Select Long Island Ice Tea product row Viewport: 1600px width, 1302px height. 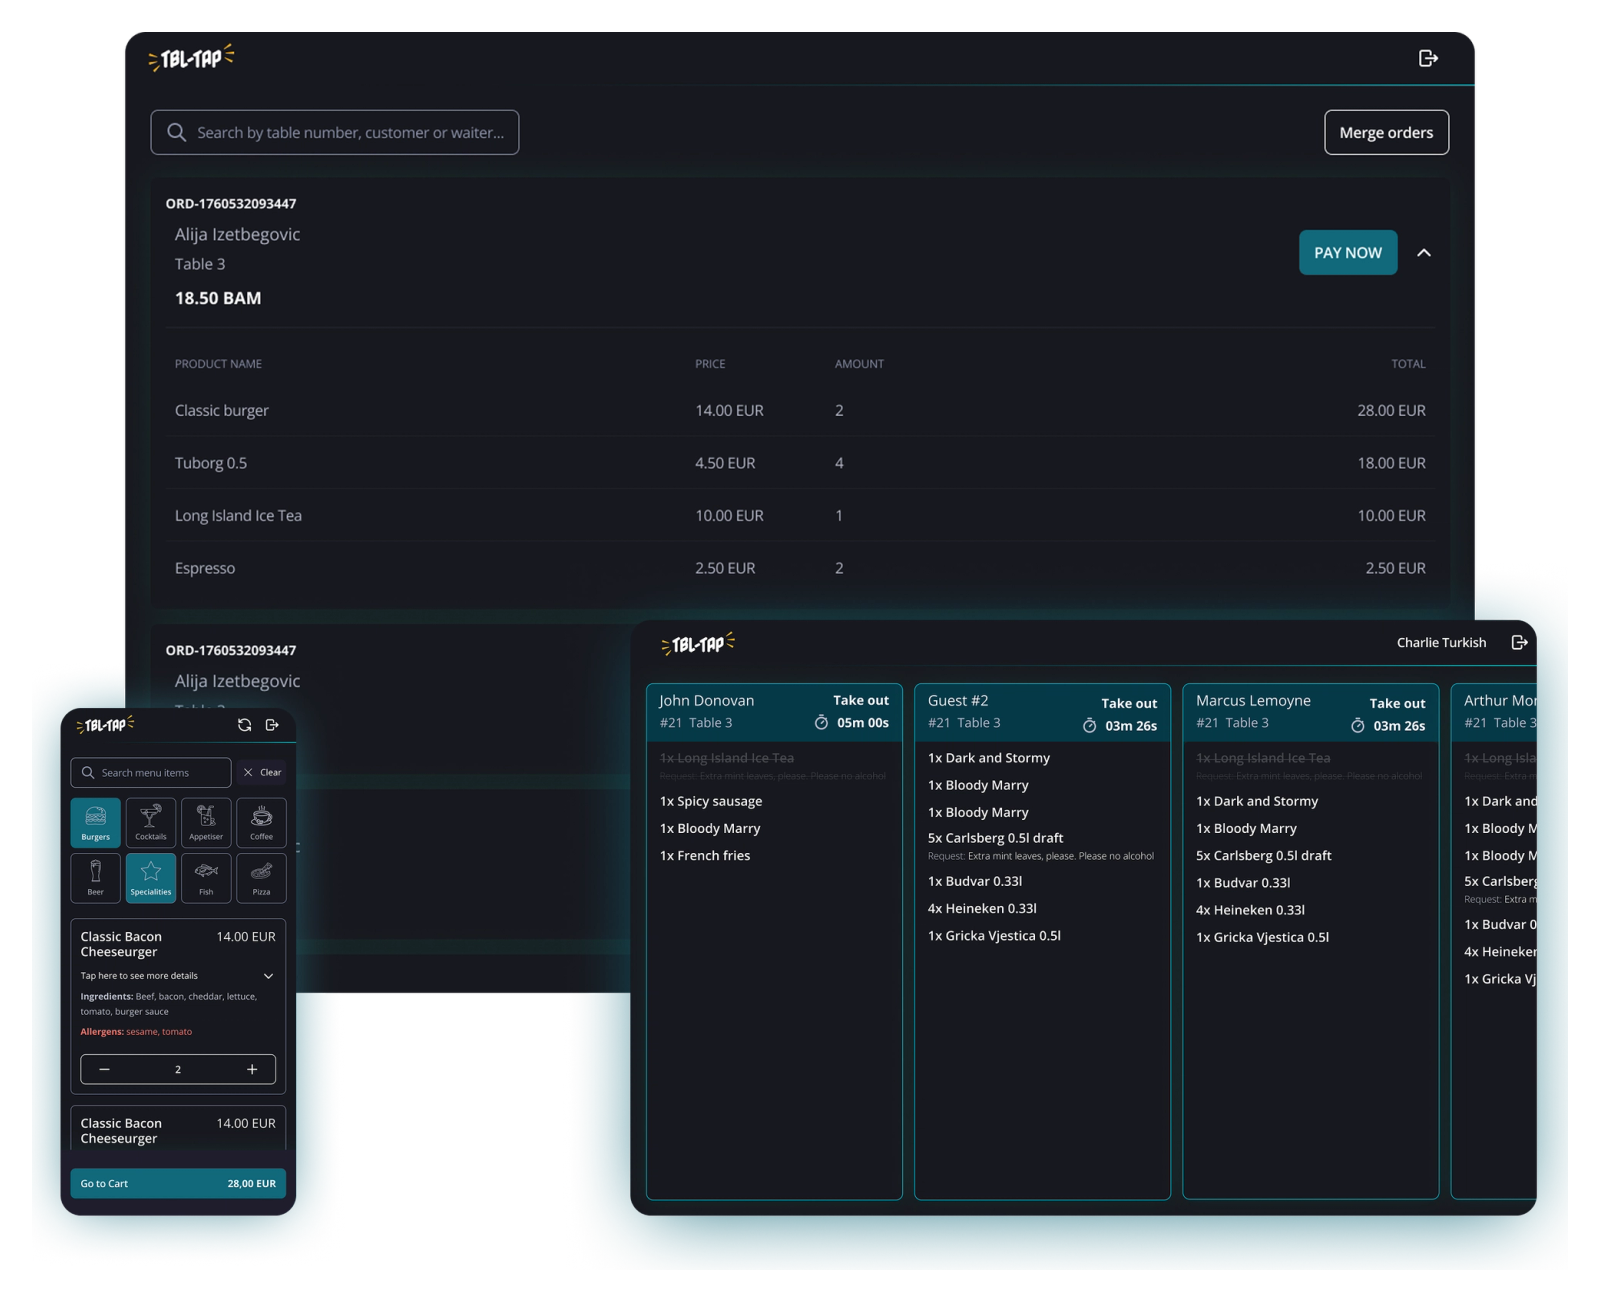pos(800,516)
